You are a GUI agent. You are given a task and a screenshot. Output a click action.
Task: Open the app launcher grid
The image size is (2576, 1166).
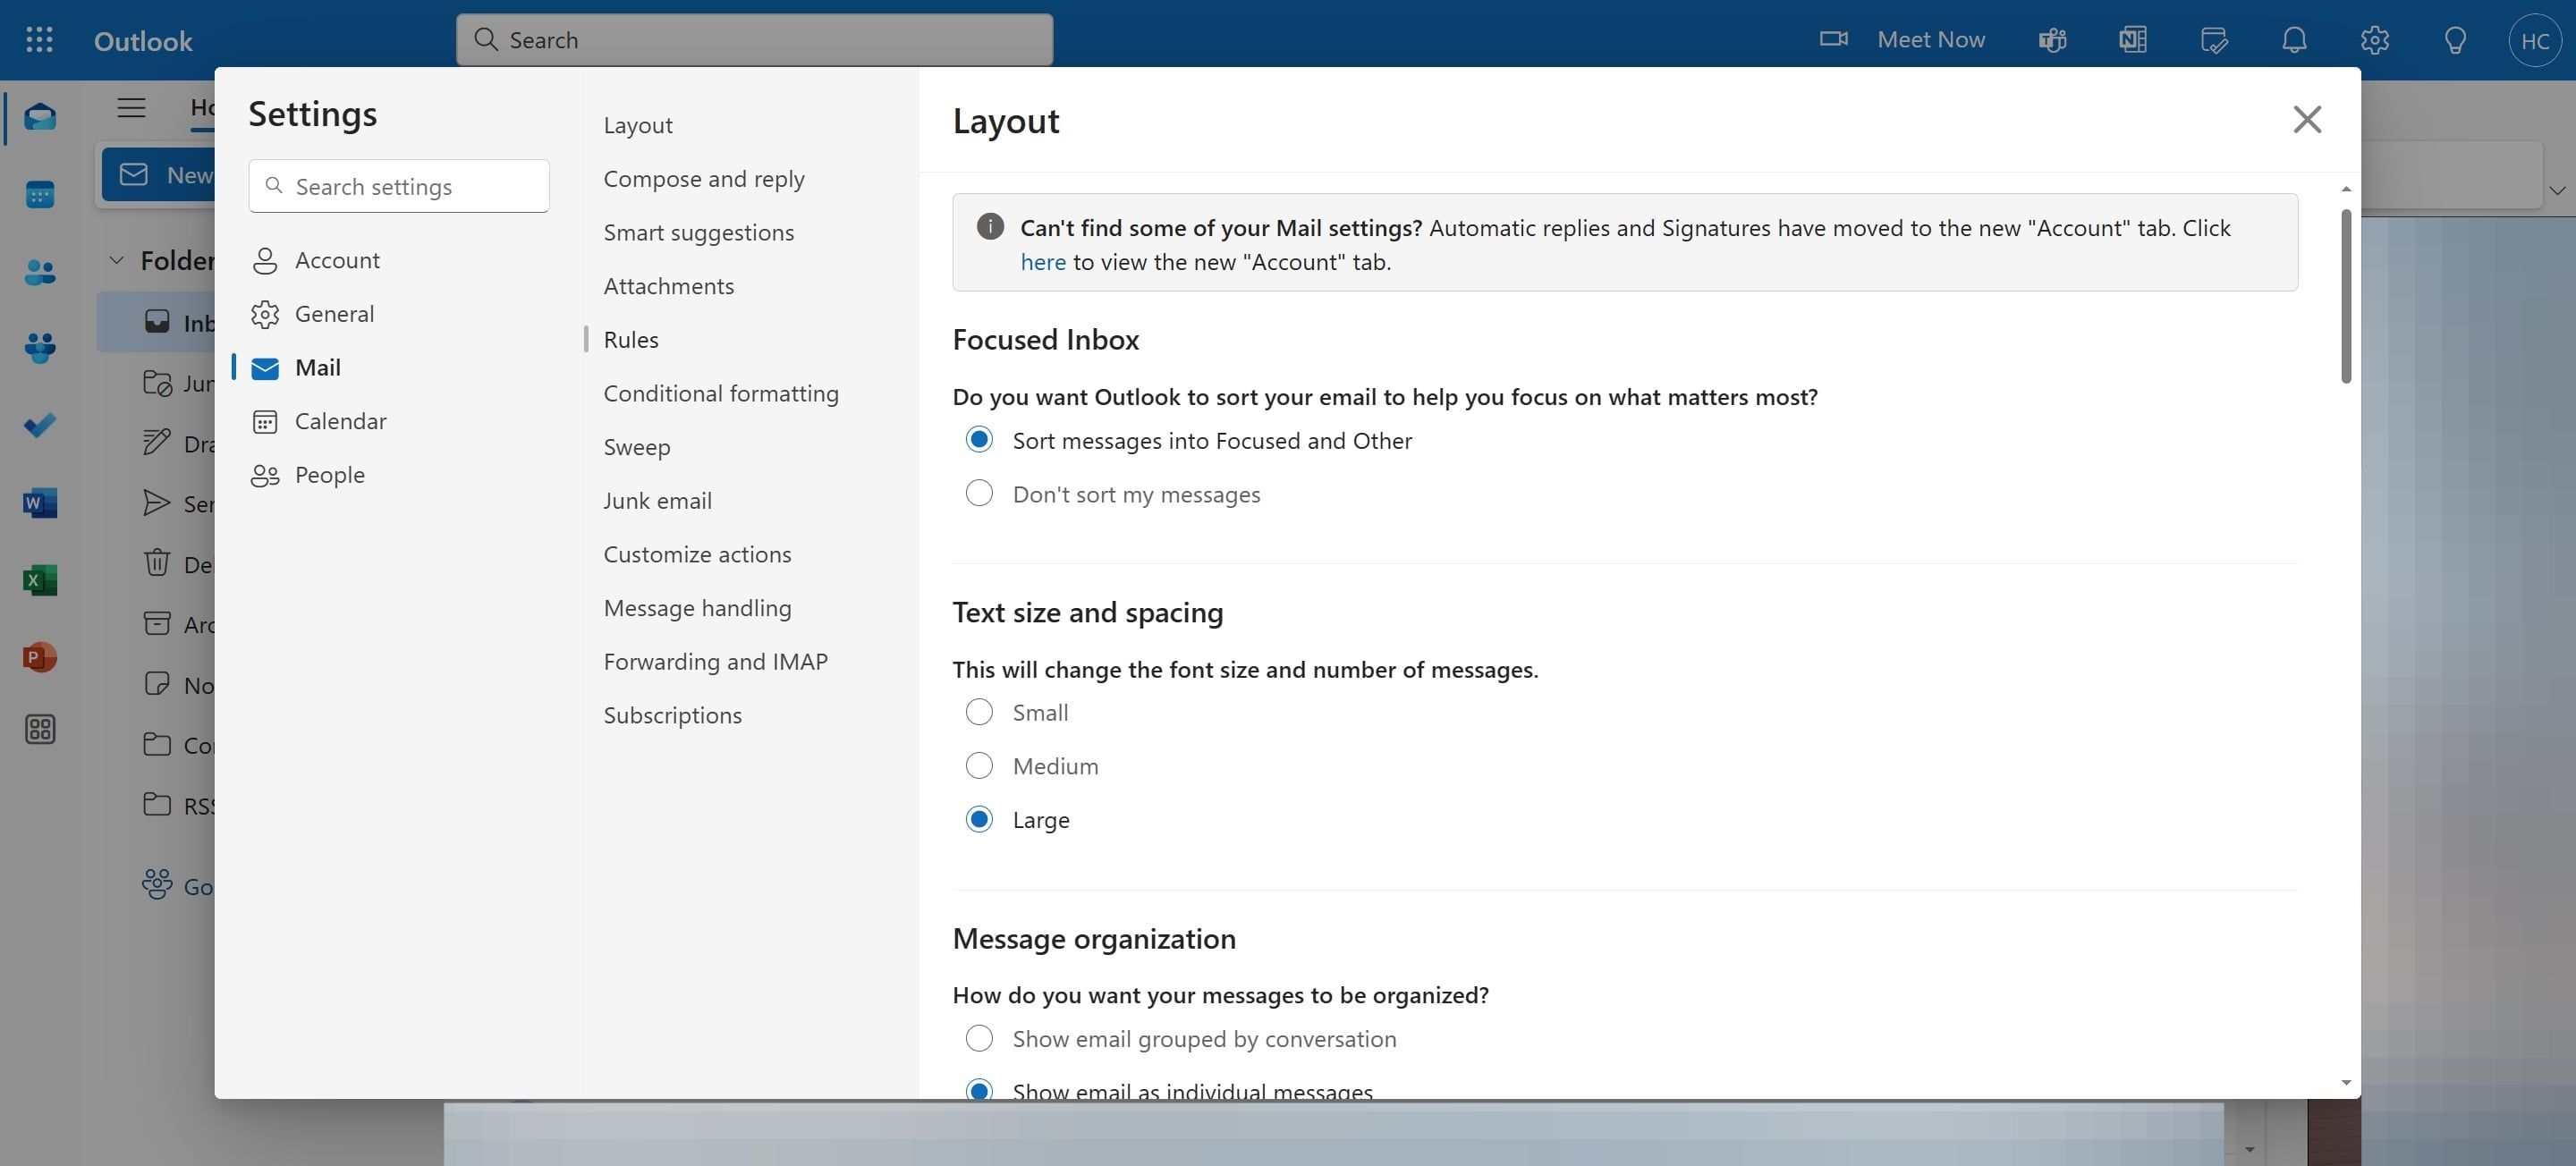(x=39, y=40)
